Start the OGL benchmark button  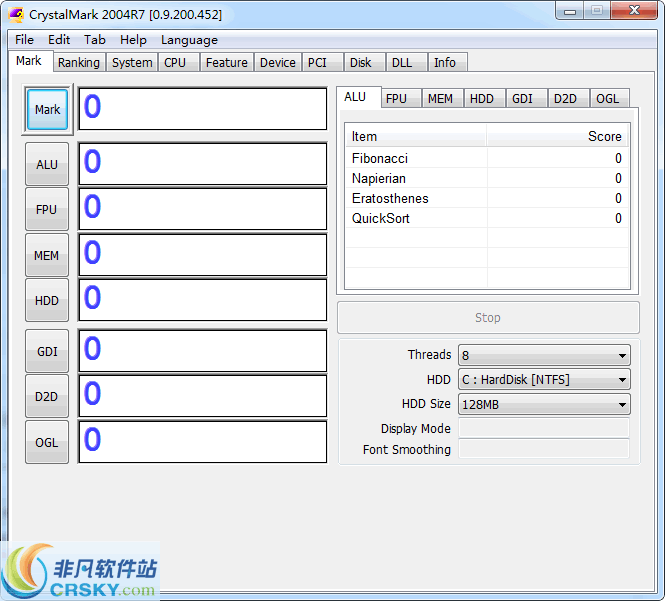(47, 442)
